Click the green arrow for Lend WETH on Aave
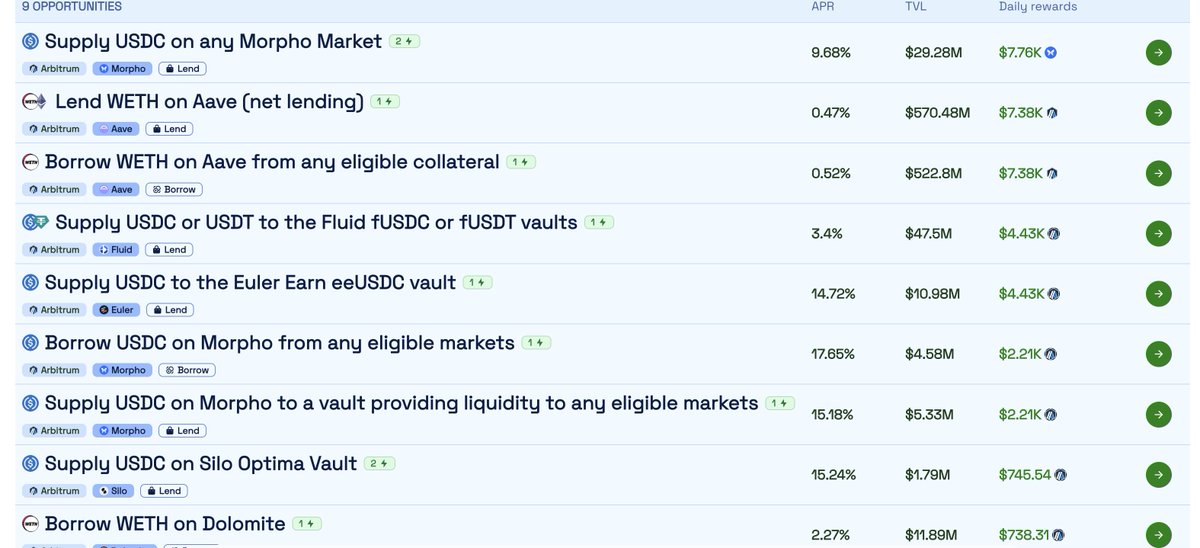The image size is (1200, 548). click(x=1158, y=113)
